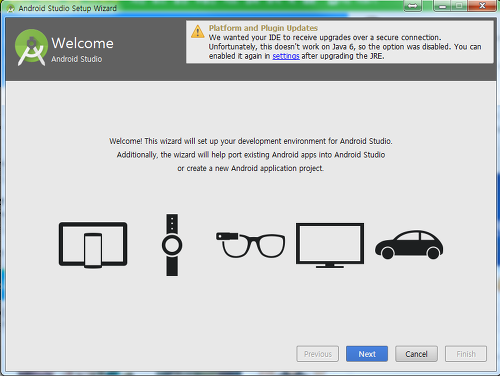Click the 'or create a new Android application project' line
Viewport: 500px width, 376px height.
tap(250, 168)
